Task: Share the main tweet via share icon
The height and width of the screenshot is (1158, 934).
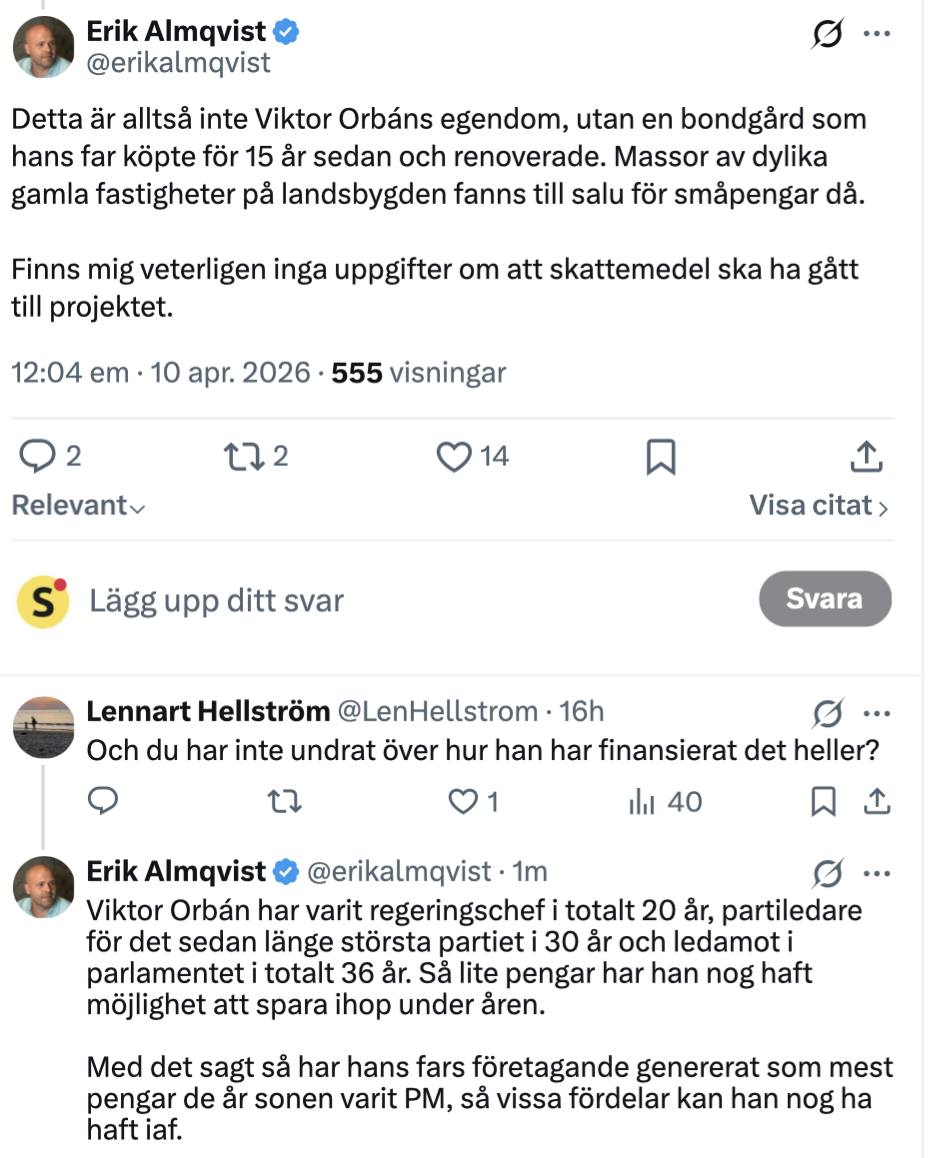Action: point(866,457)
